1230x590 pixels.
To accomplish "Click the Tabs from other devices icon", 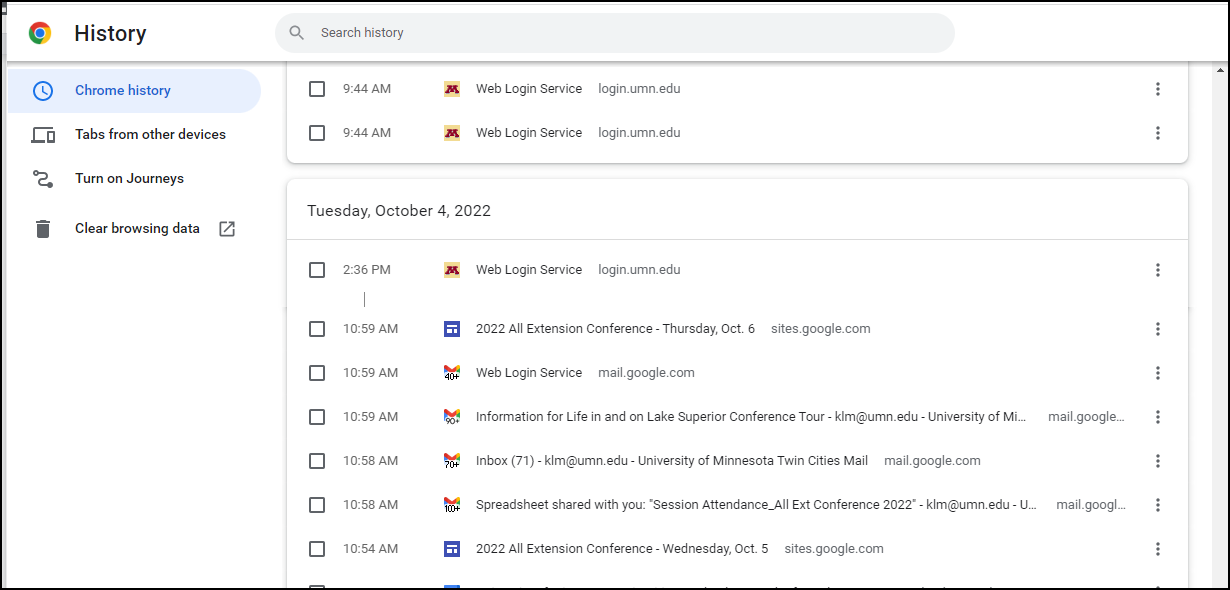I will click(42, 135).
